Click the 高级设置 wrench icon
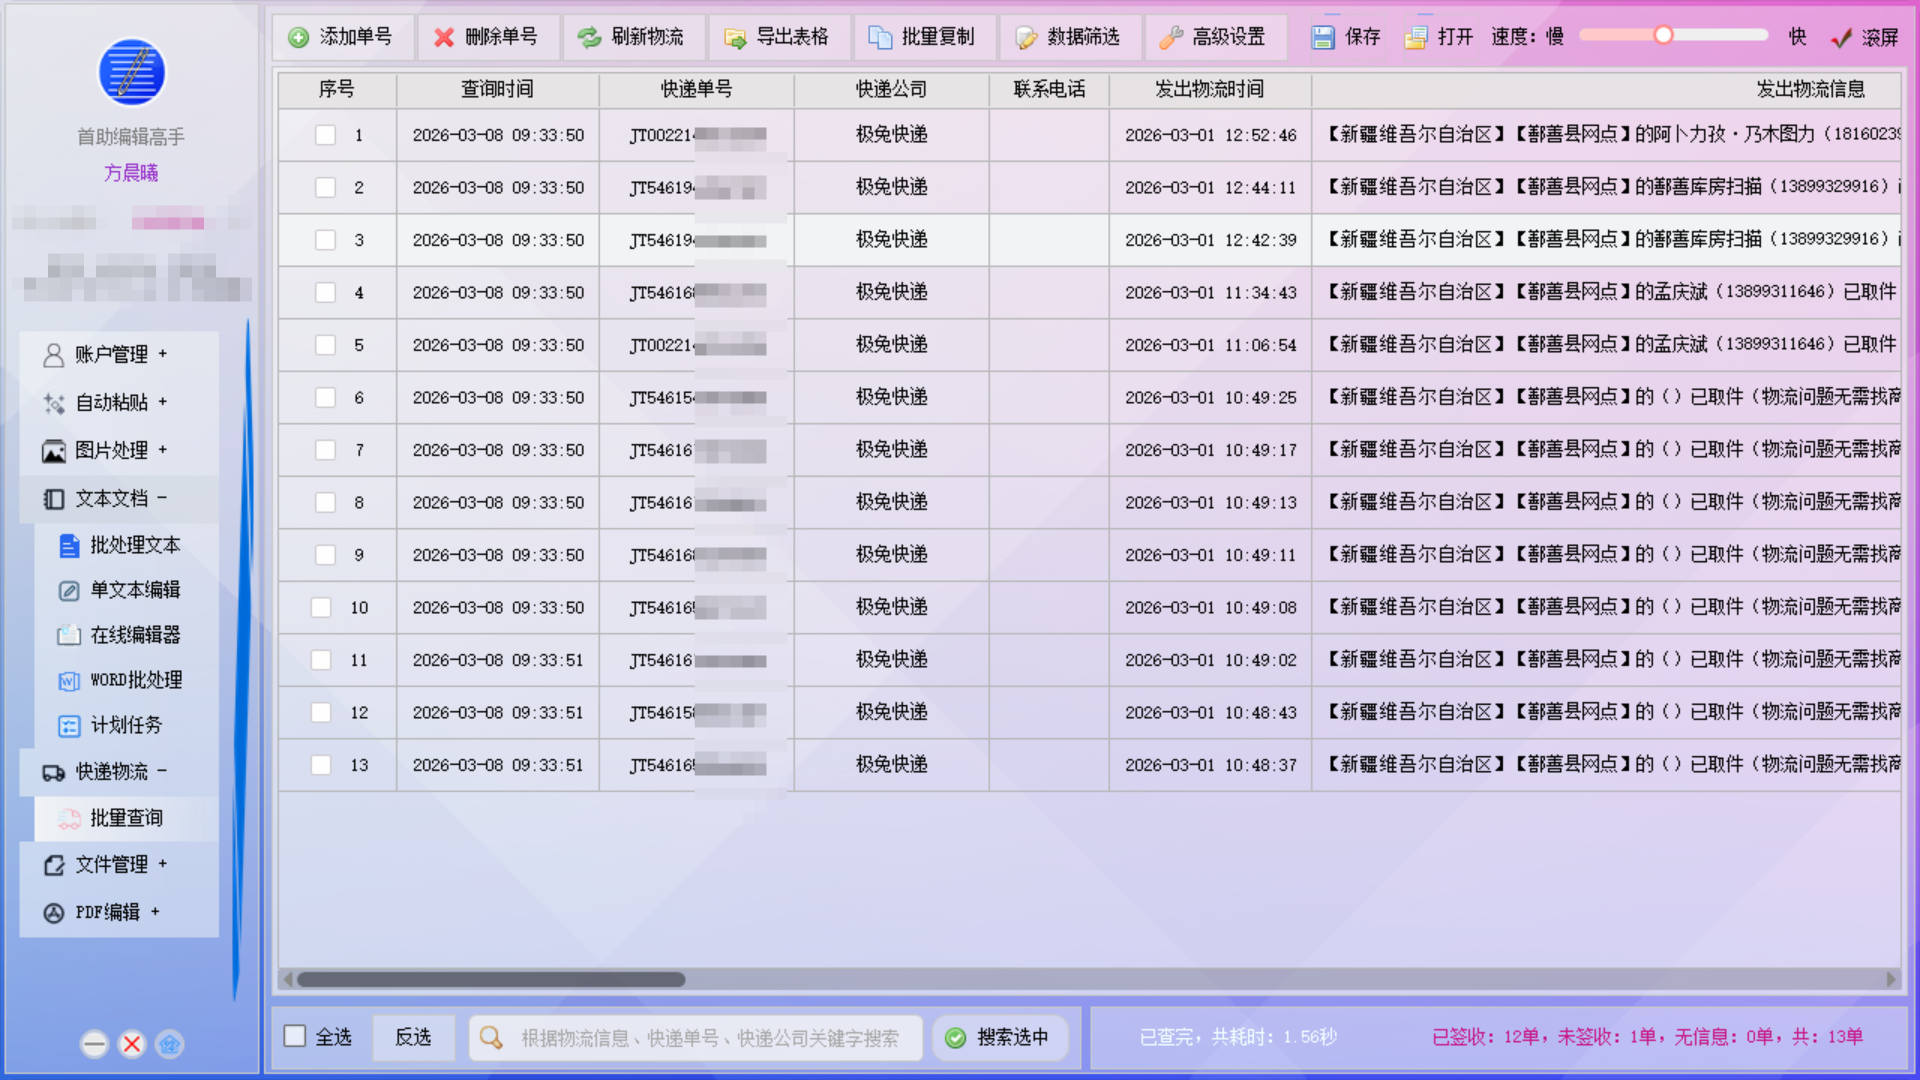The height and width of the screenshot is (1080, 1920). pyautogui.click(x=1171, y=37)
